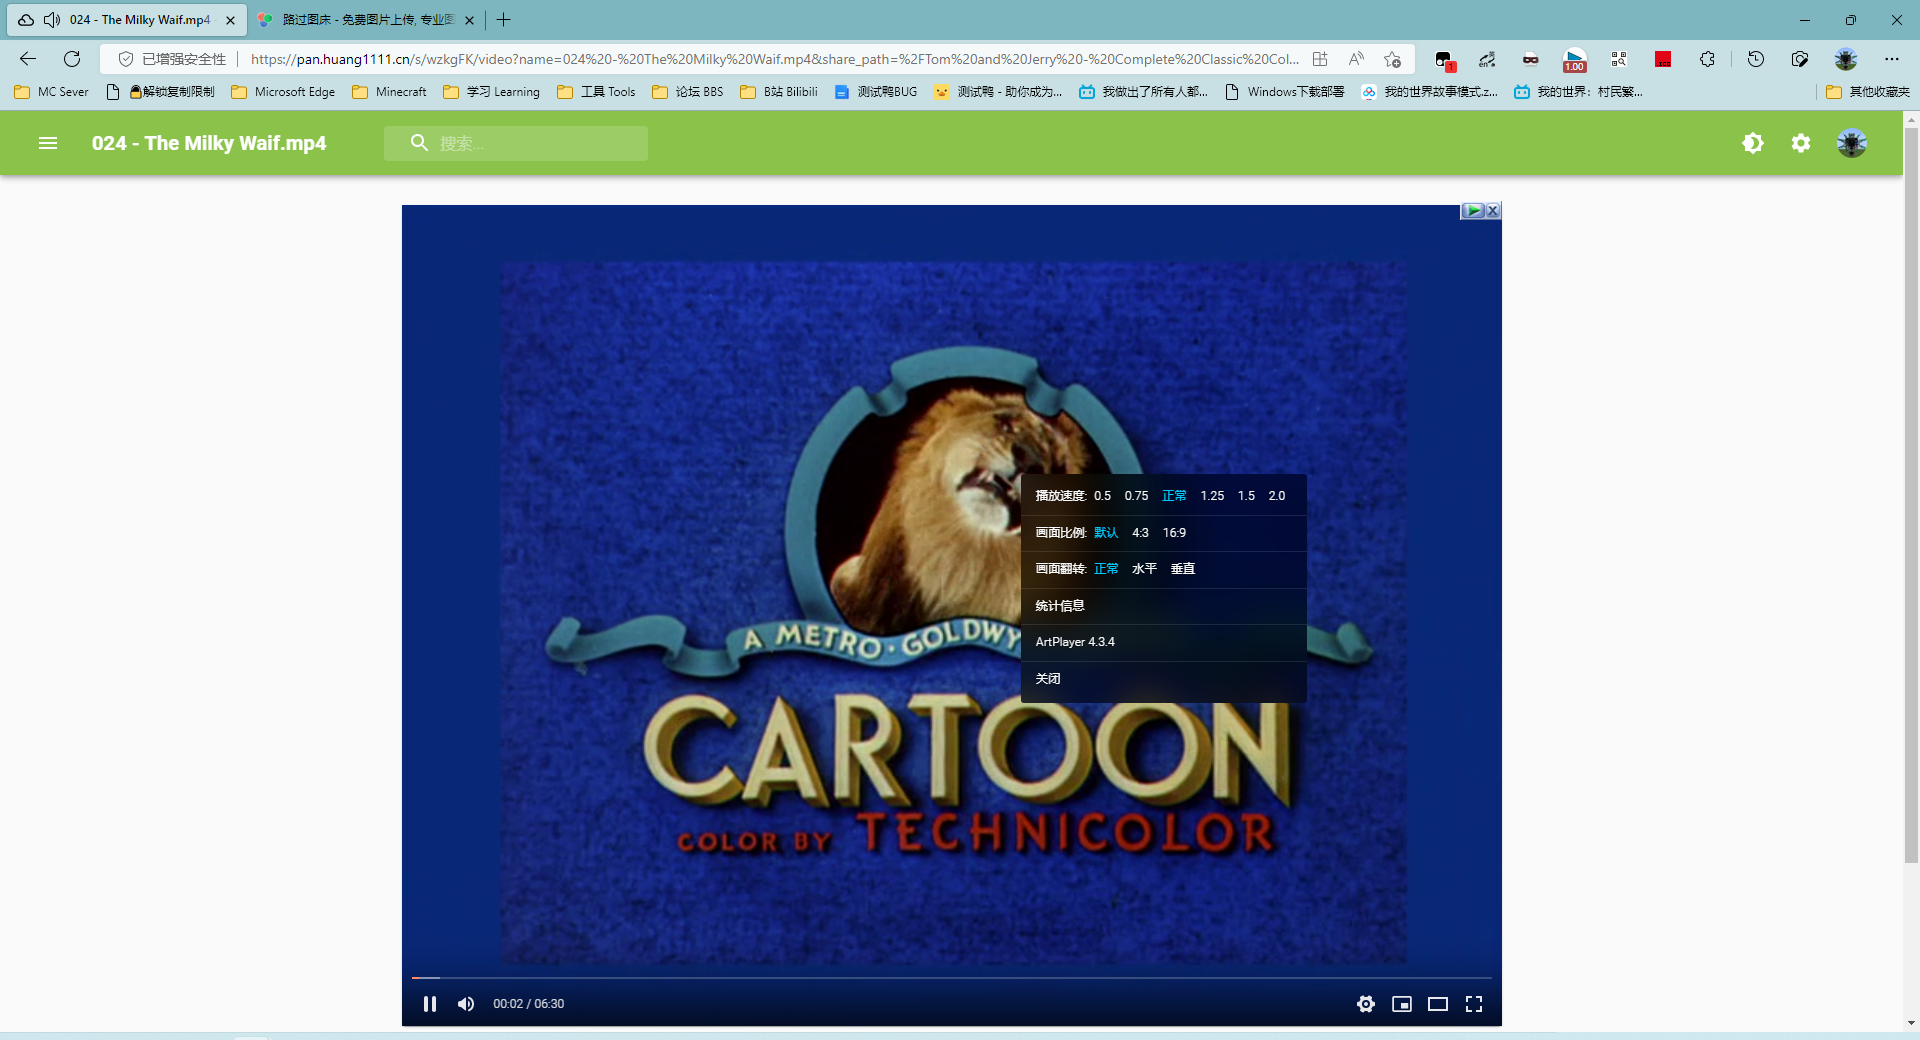The width and height of the screenshot is (1920, 1040).
Task: Flip the picture horizontally 水平
Action: [x=1144, y=569]
